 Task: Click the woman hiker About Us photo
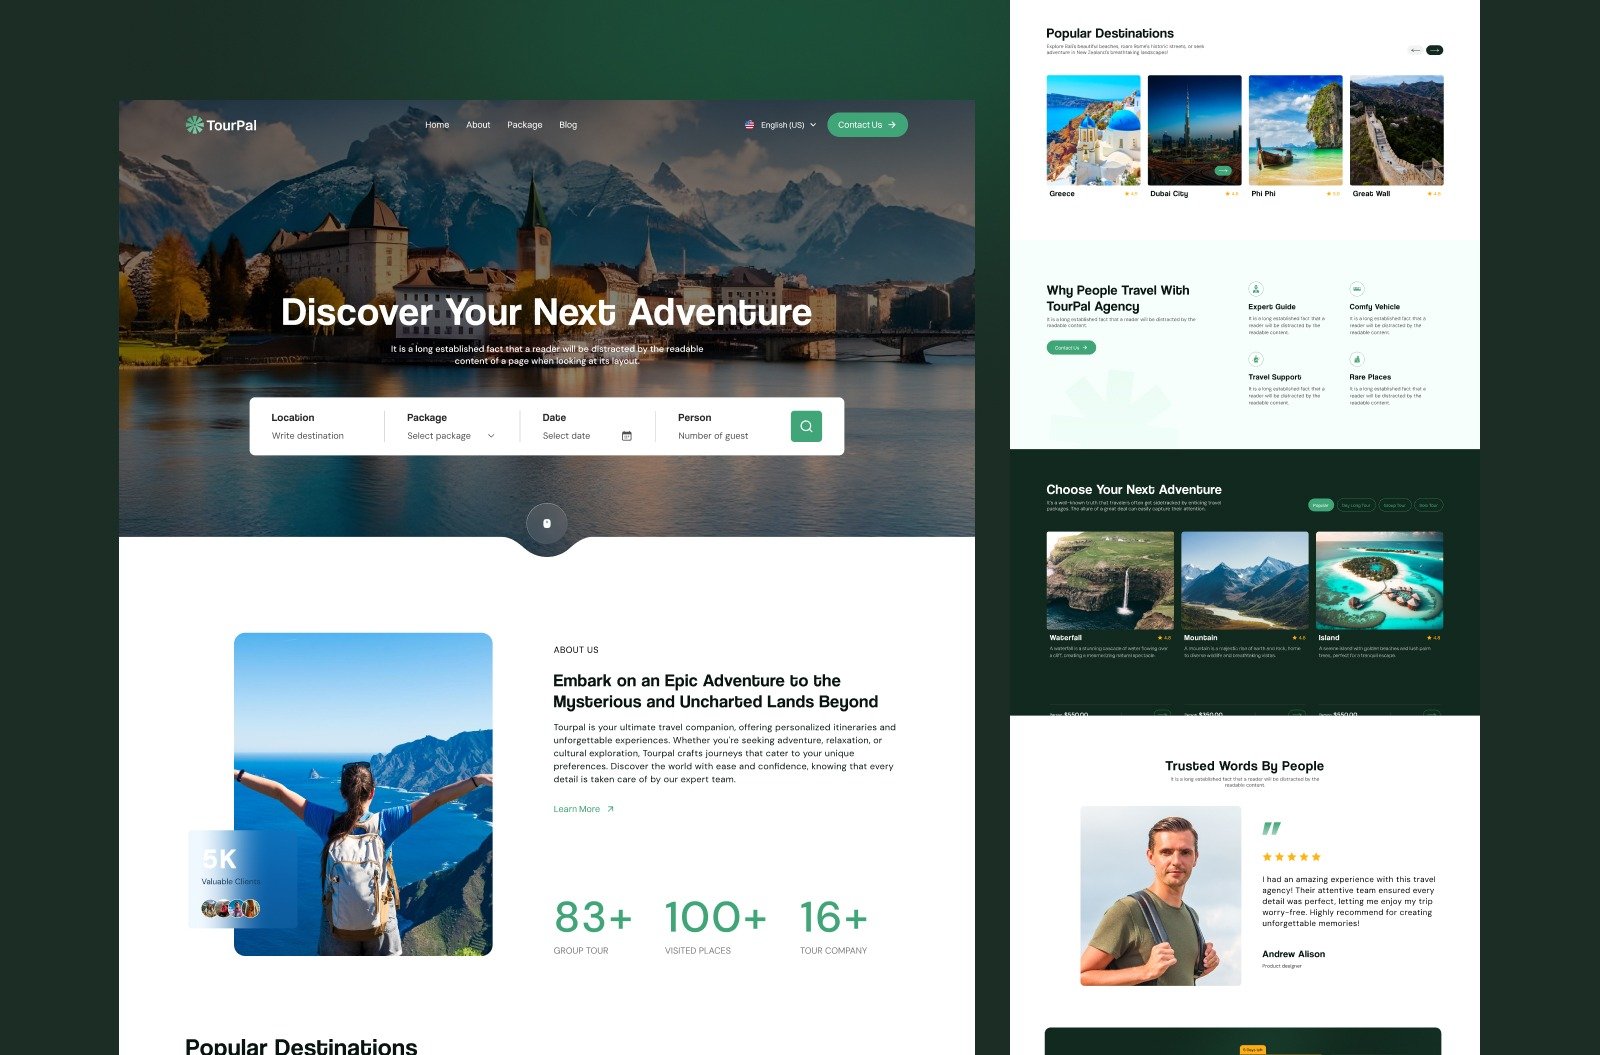pos(363,794)
